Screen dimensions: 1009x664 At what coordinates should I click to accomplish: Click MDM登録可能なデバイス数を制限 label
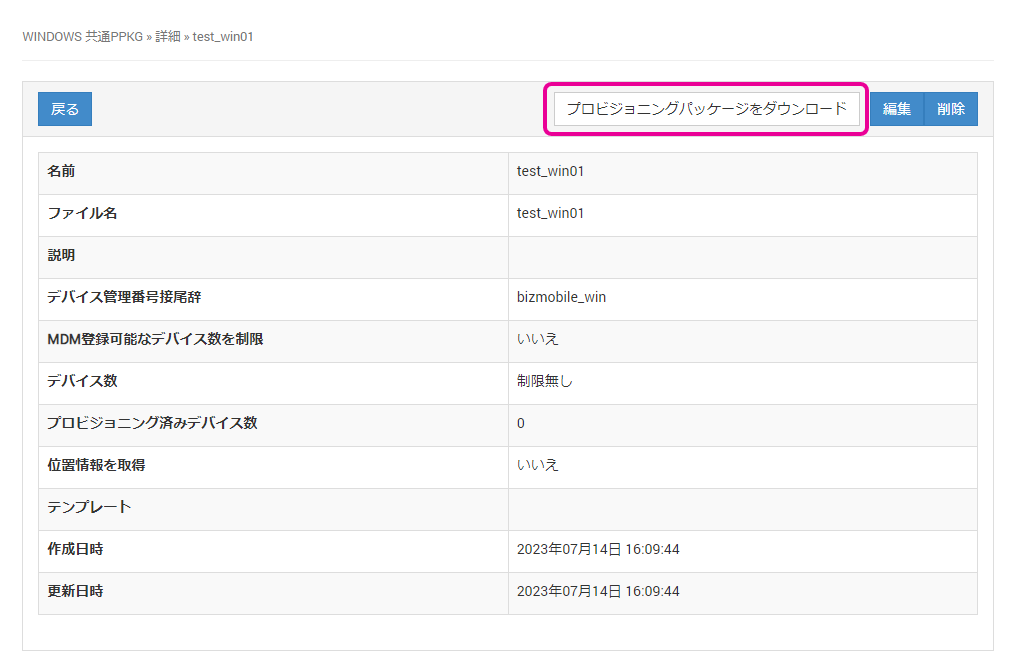[x=155, y=339]
